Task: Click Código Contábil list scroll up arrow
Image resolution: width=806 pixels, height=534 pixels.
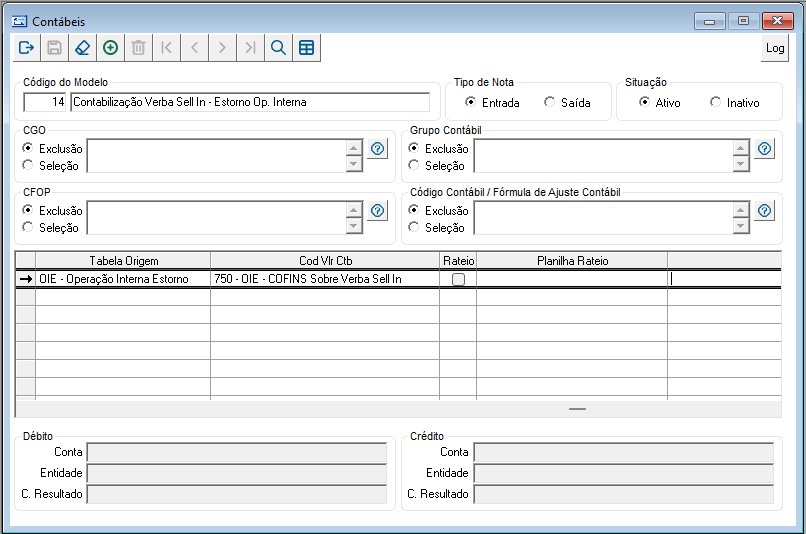Action: tap(740, 210)
